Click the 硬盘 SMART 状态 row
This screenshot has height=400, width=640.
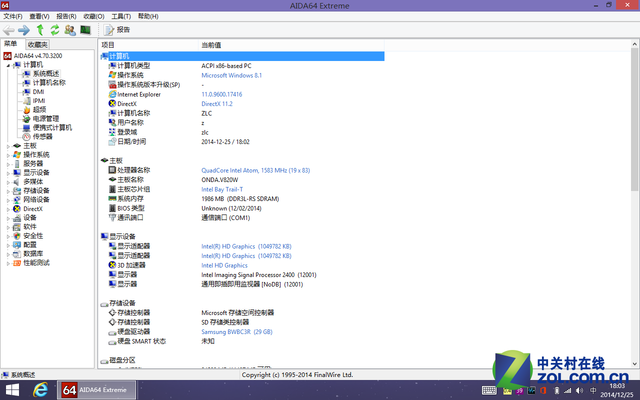[242, 341]
